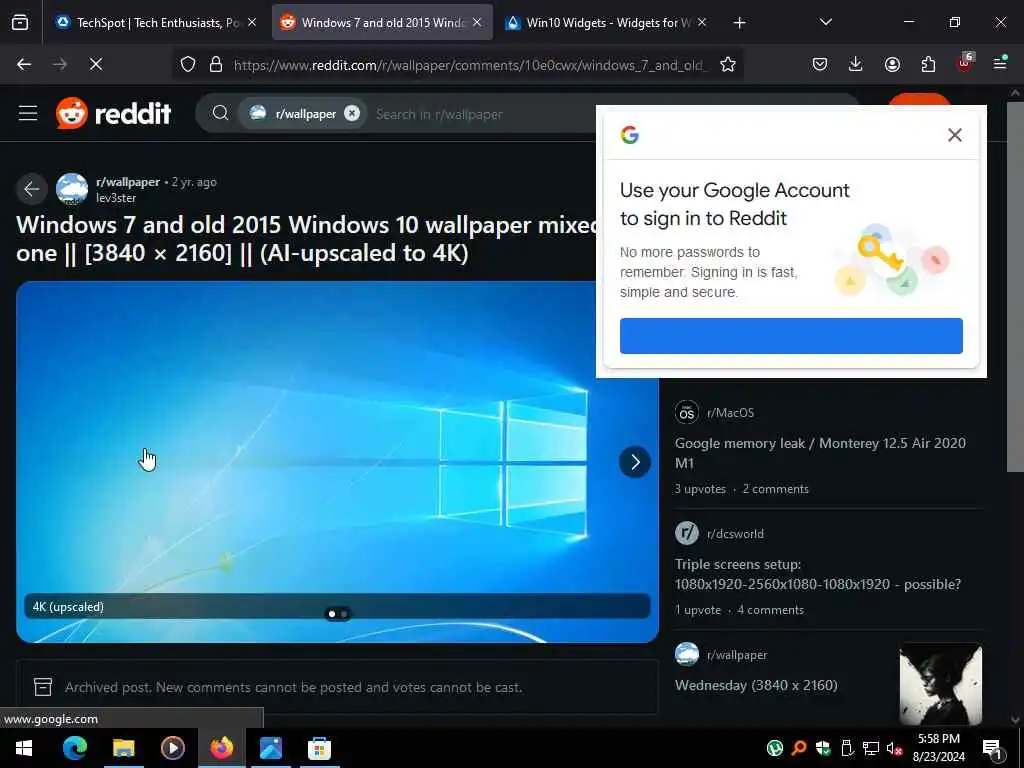This screenshot has width=1024, height=768.
Task: Close the Google sign-in popup
Action: [955, 135]
